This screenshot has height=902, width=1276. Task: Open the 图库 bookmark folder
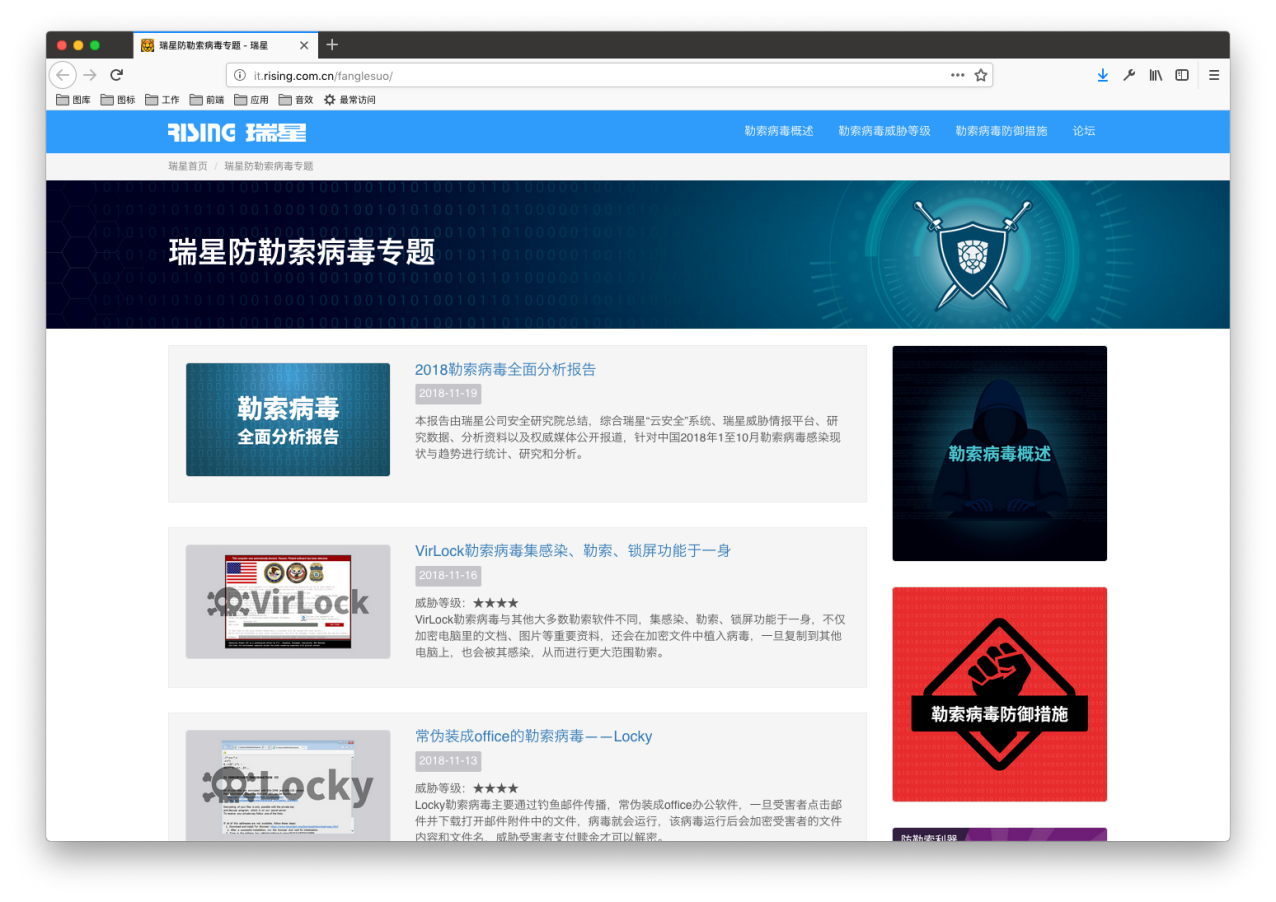click(75, 100)
